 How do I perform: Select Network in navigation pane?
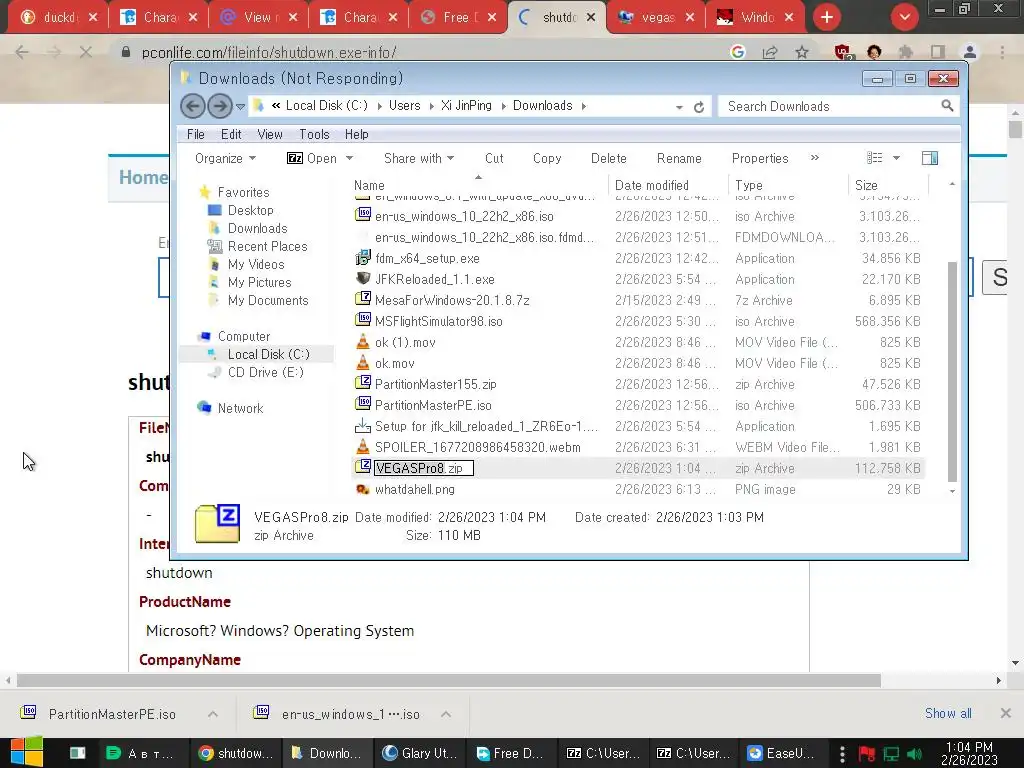point(240,408)
